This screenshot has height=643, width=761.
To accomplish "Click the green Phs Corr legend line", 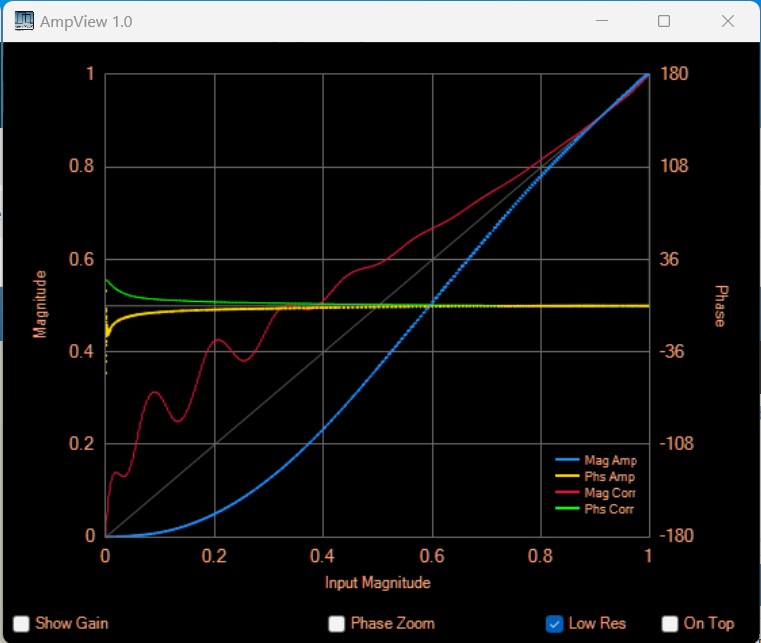I will pyautogui.click(x=567, y=509).
